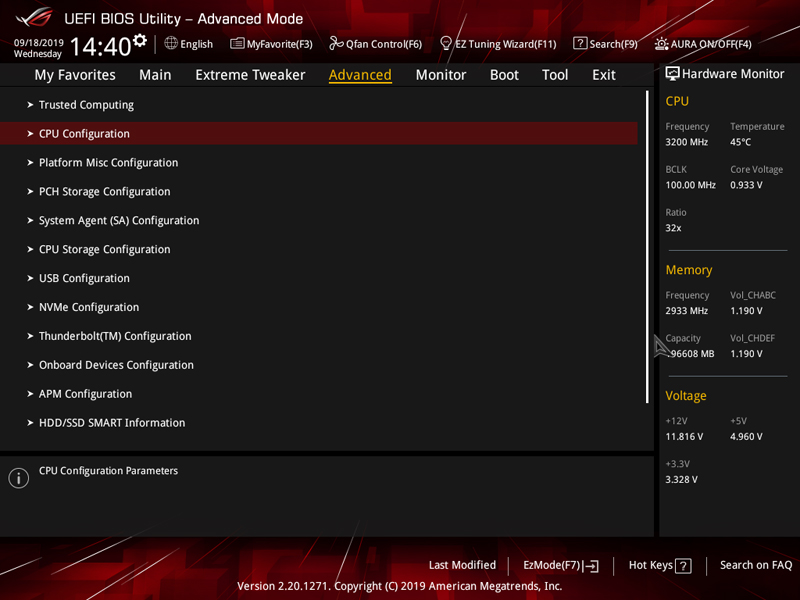Screen dimensions: 800x600
Task: Expand the arrow beside NVMe Configuration
Action: (30, 307)
